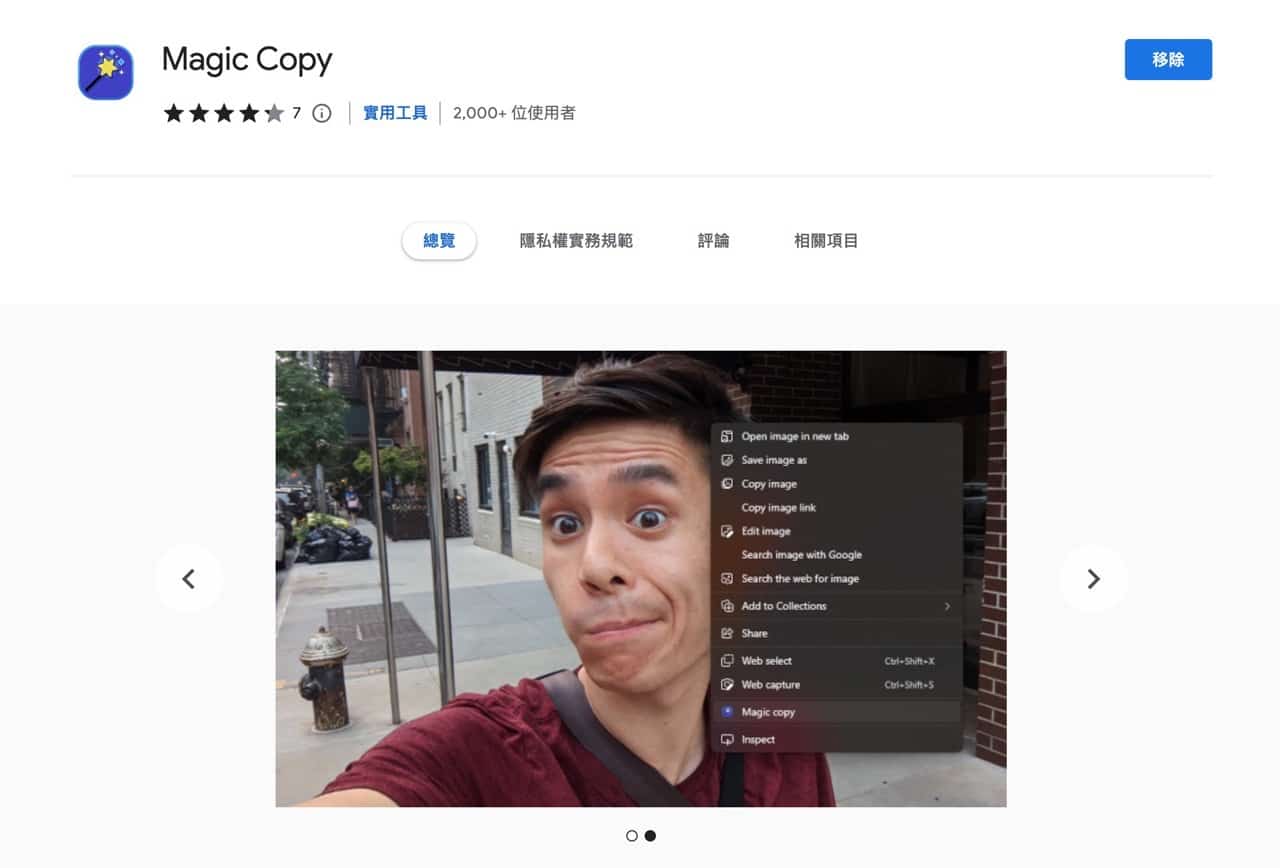Click the Share icon in the context menu
This screenshot has height=868, width=1280.
726,633
